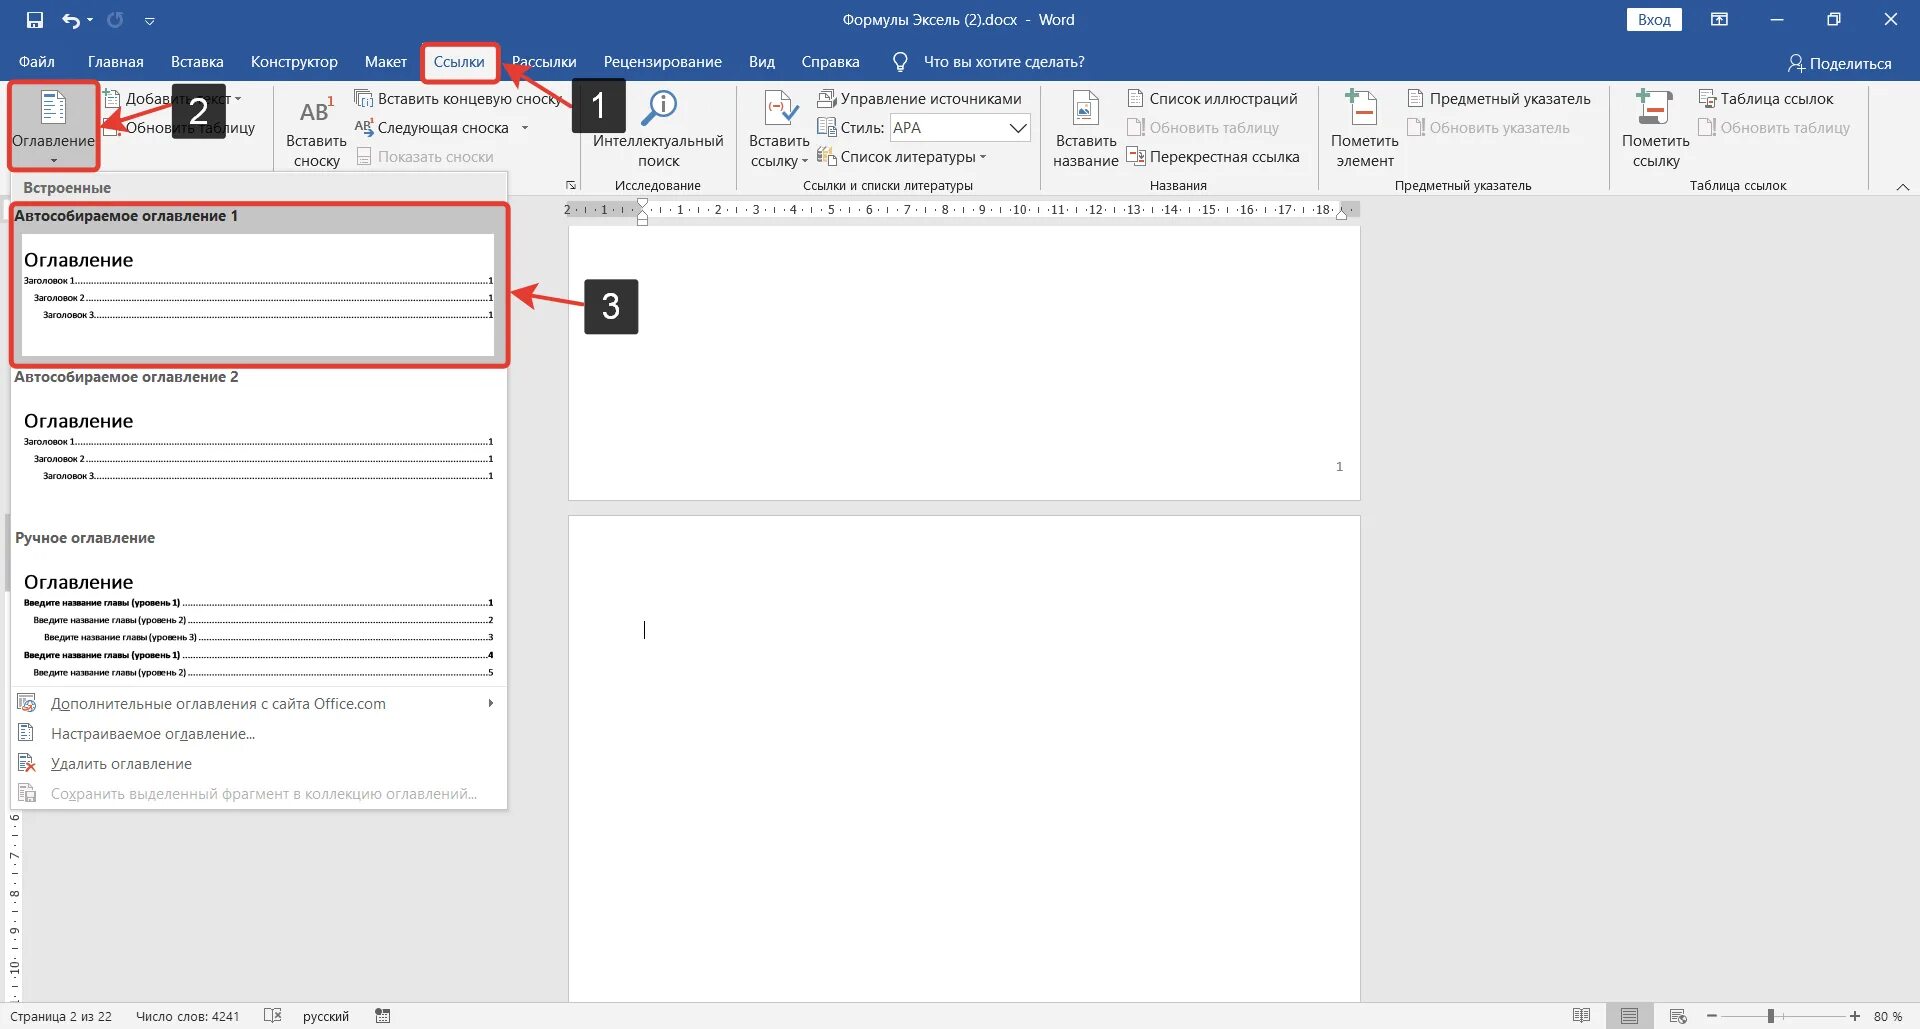Undo the last action
Viewport: 1920px width, 1029px height.
click(72, 20)
